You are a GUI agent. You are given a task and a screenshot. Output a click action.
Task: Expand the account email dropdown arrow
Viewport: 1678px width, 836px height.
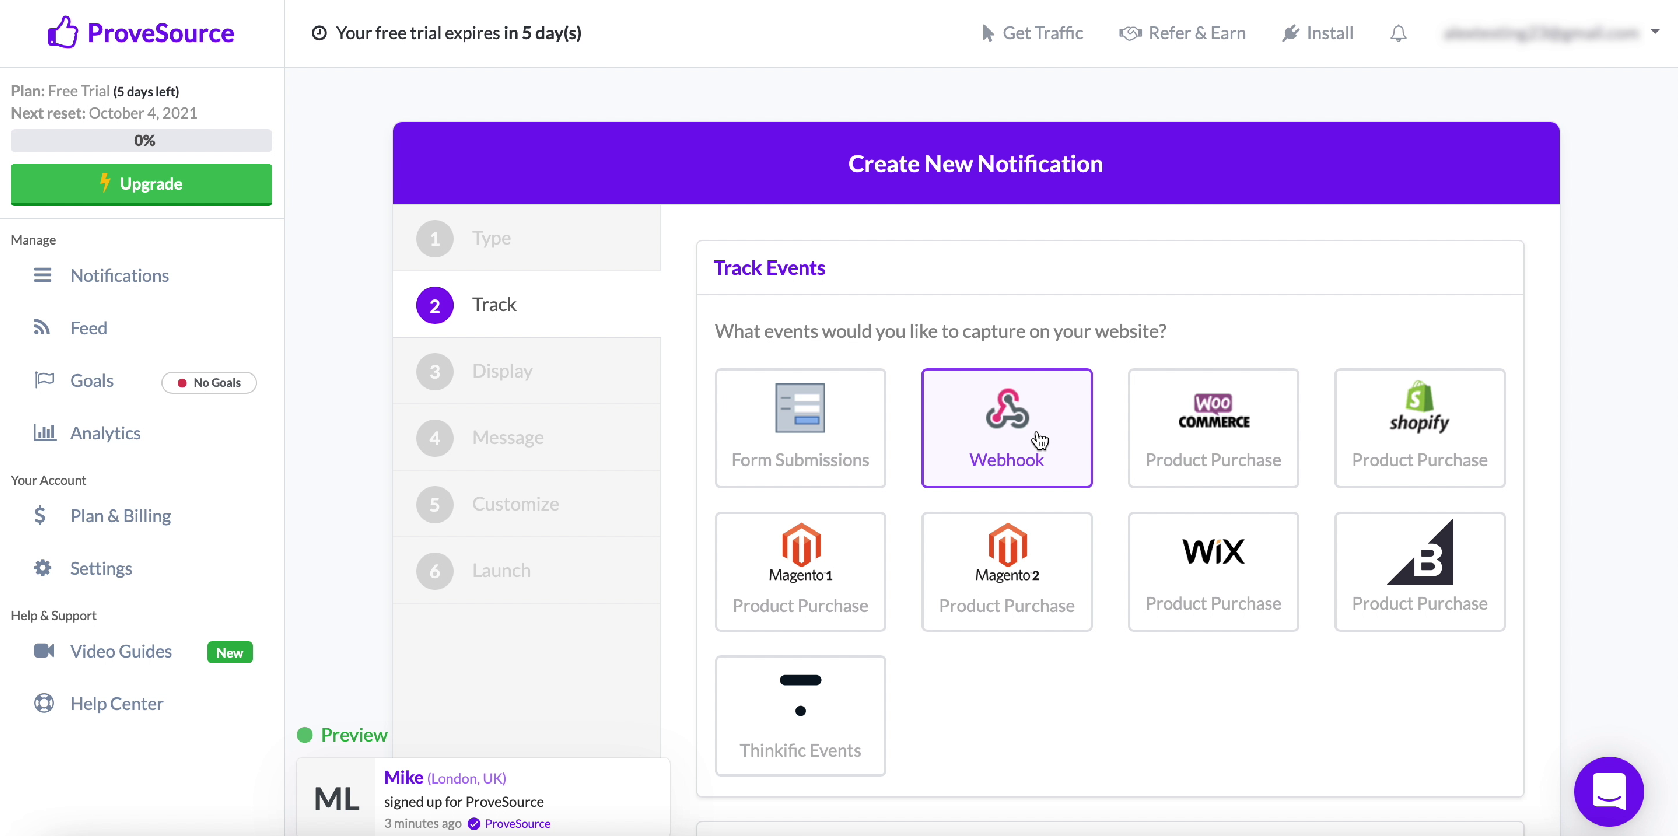[x=1655, y=32]
